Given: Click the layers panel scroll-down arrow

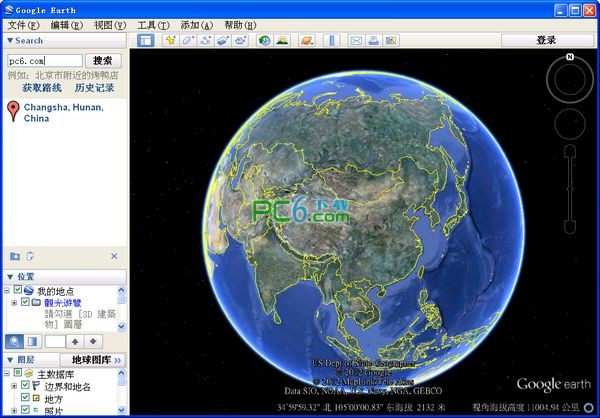Looking at the screenshot, I should (121, 409).
